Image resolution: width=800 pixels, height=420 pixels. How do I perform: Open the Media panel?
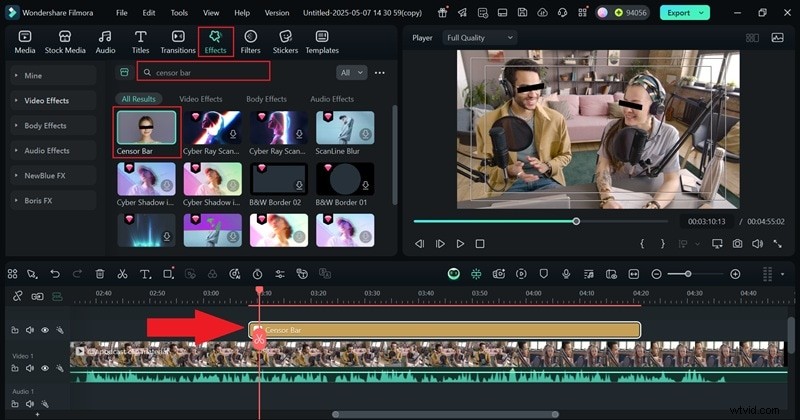pyautogui.click(x=24, y=42)
